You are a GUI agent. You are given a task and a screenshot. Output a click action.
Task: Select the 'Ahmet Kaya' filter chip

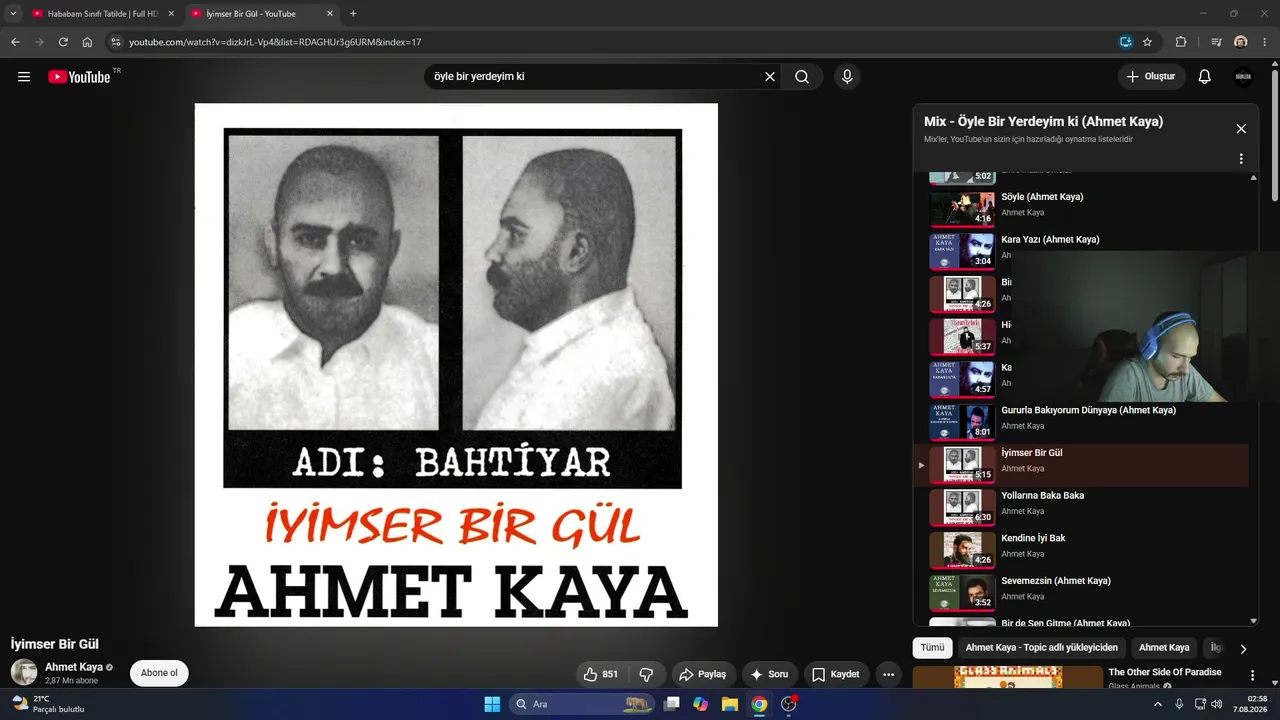1164,648
